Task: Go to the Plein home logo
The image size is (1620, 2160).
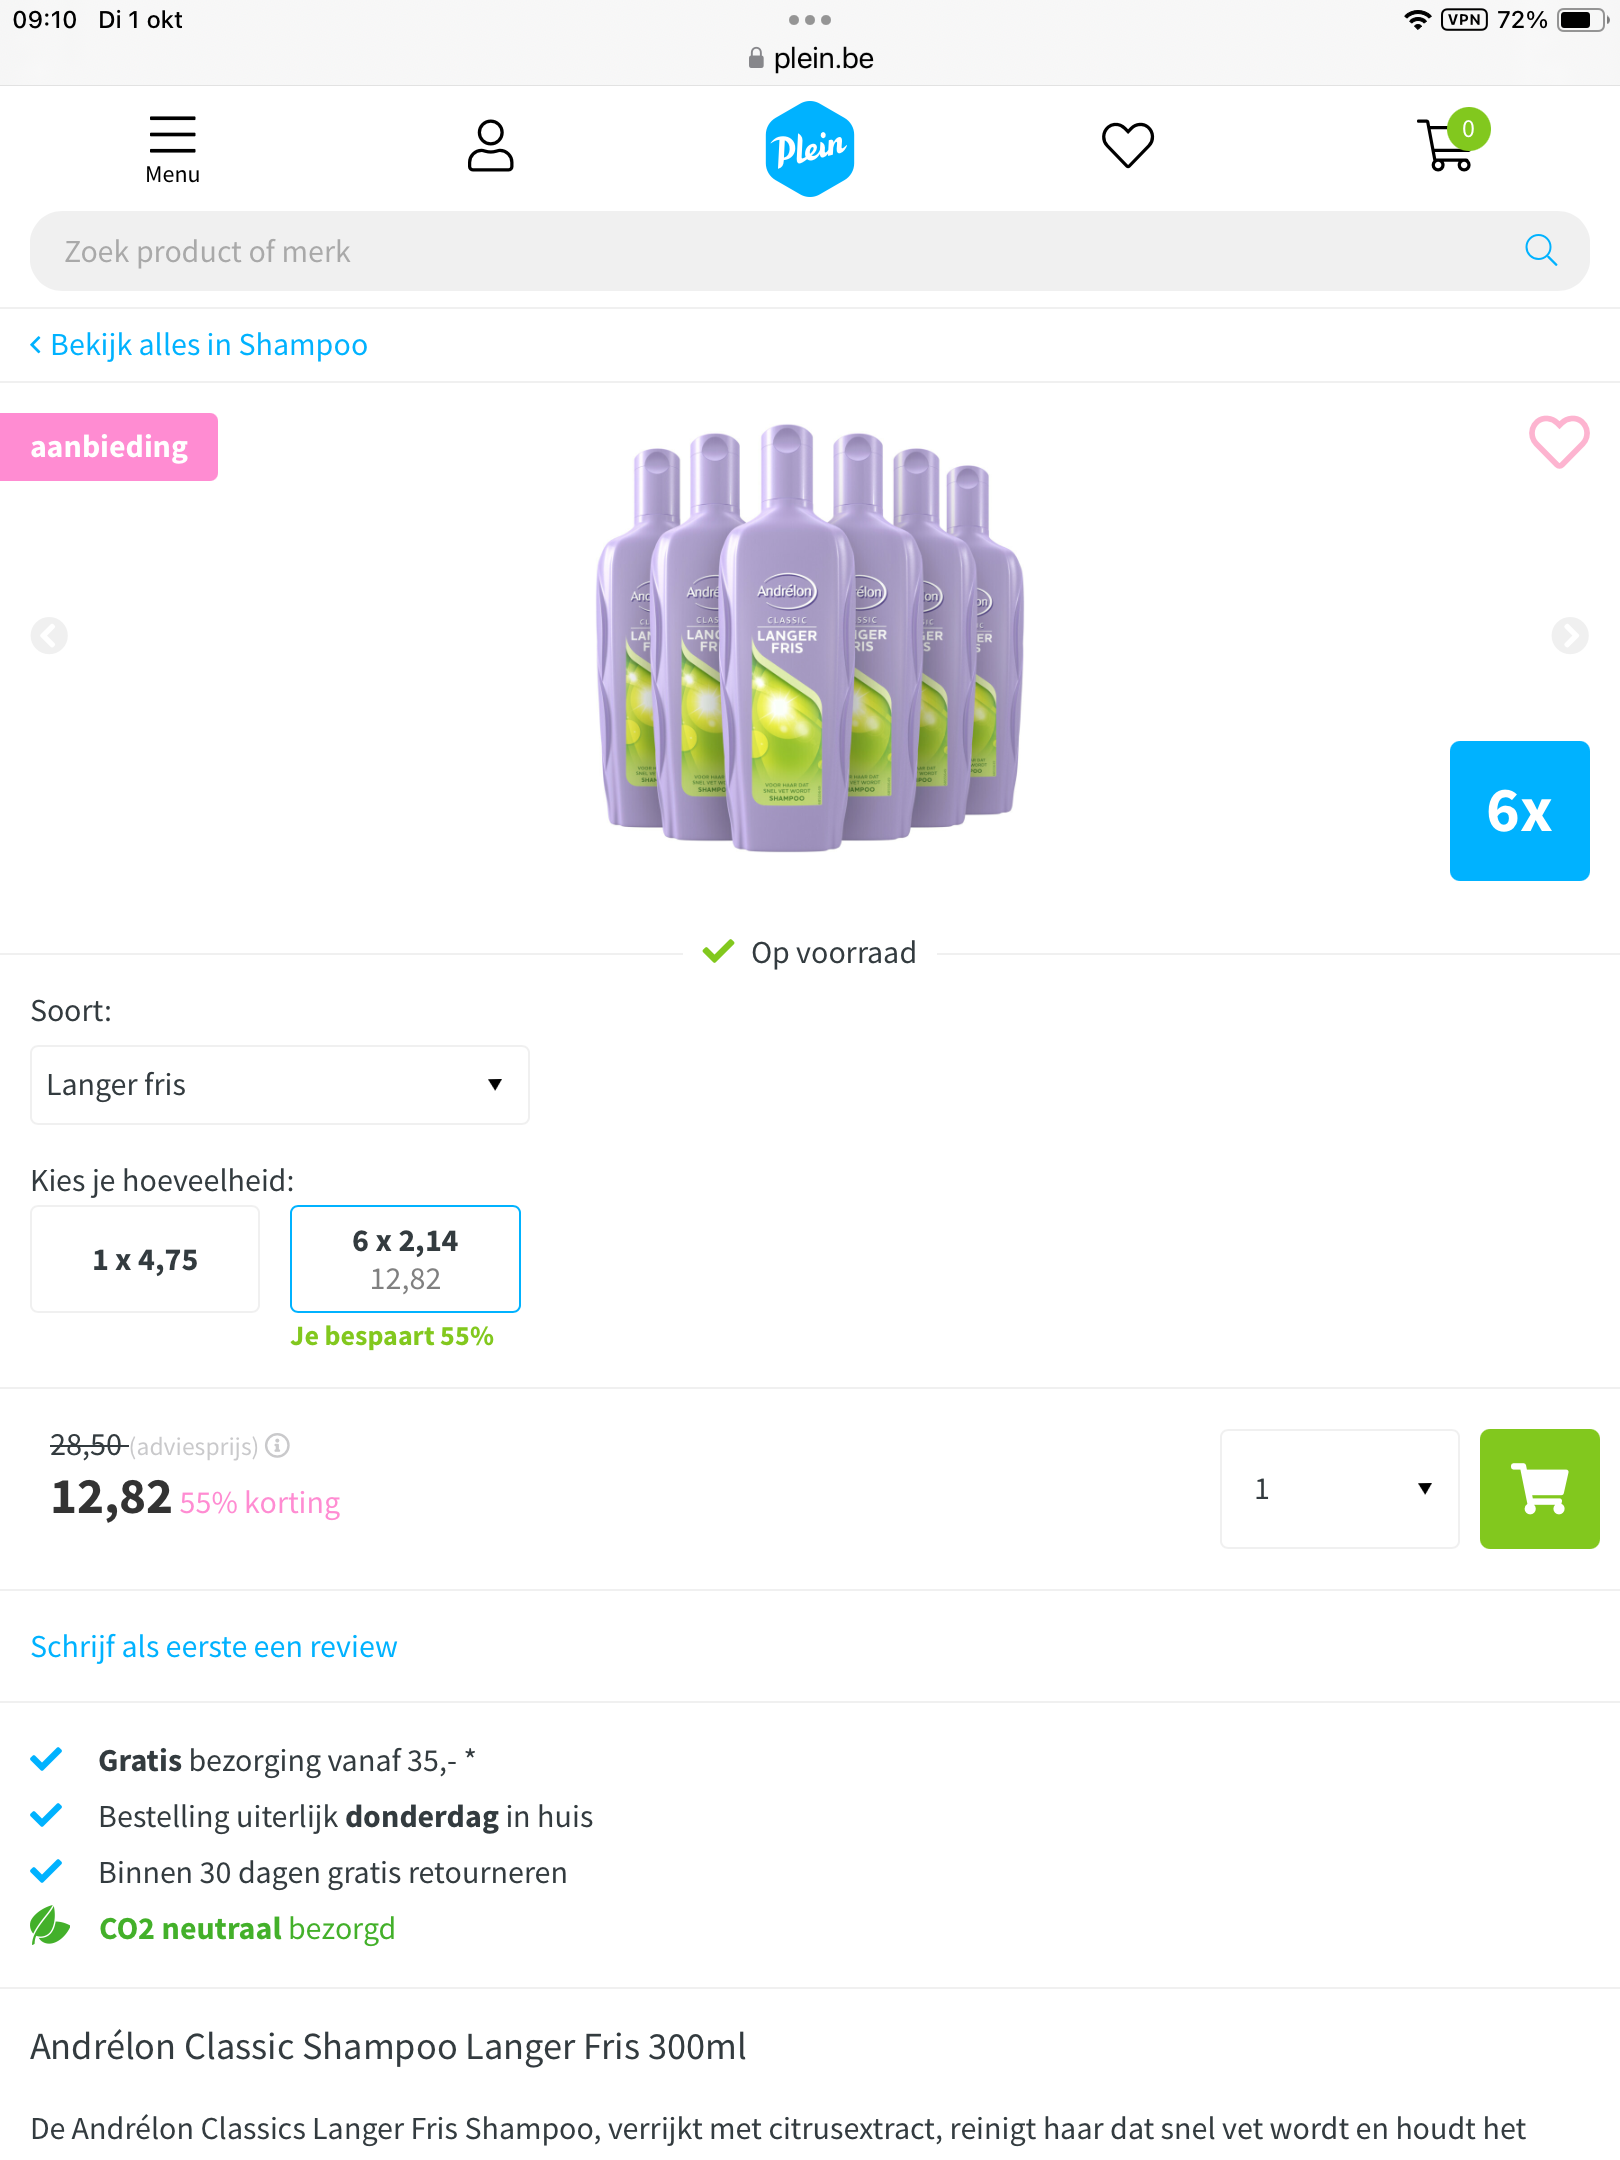Action: coord(809,148)
